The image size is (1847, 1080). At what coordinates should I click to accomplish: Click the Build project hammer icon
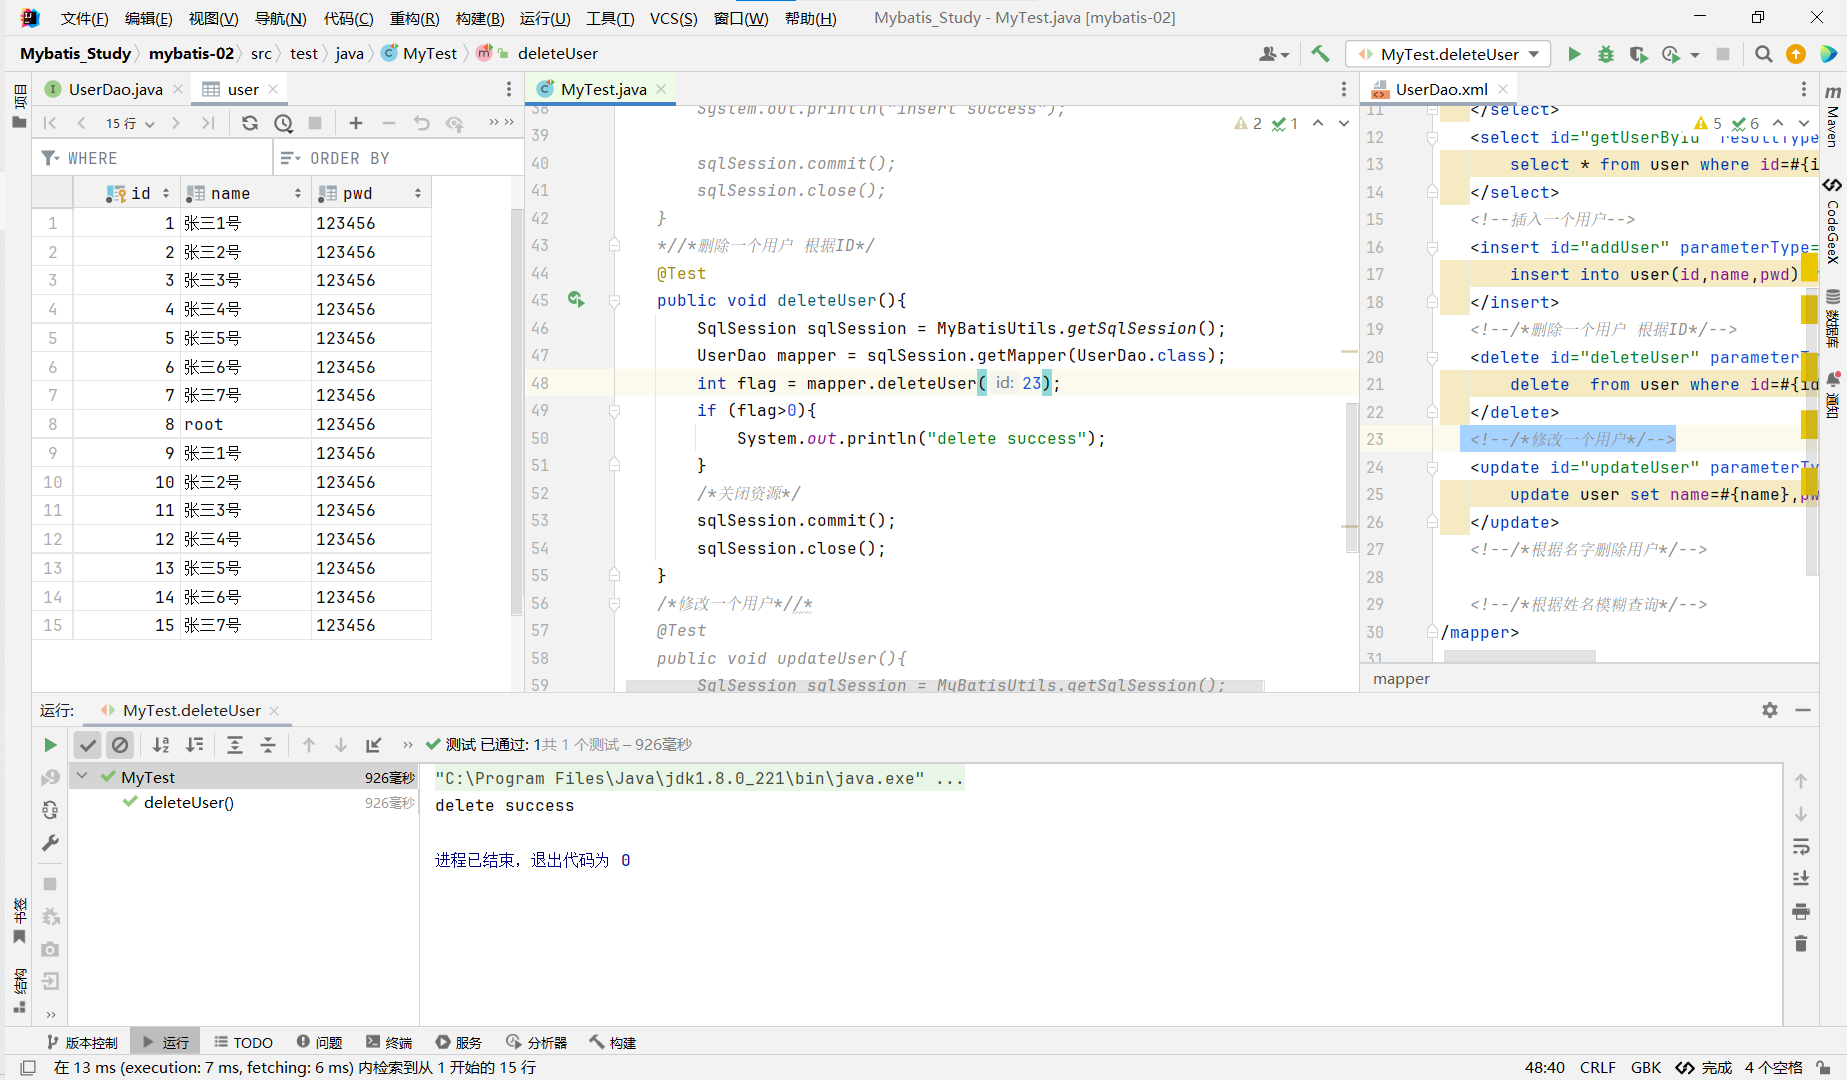[1320, 54]
